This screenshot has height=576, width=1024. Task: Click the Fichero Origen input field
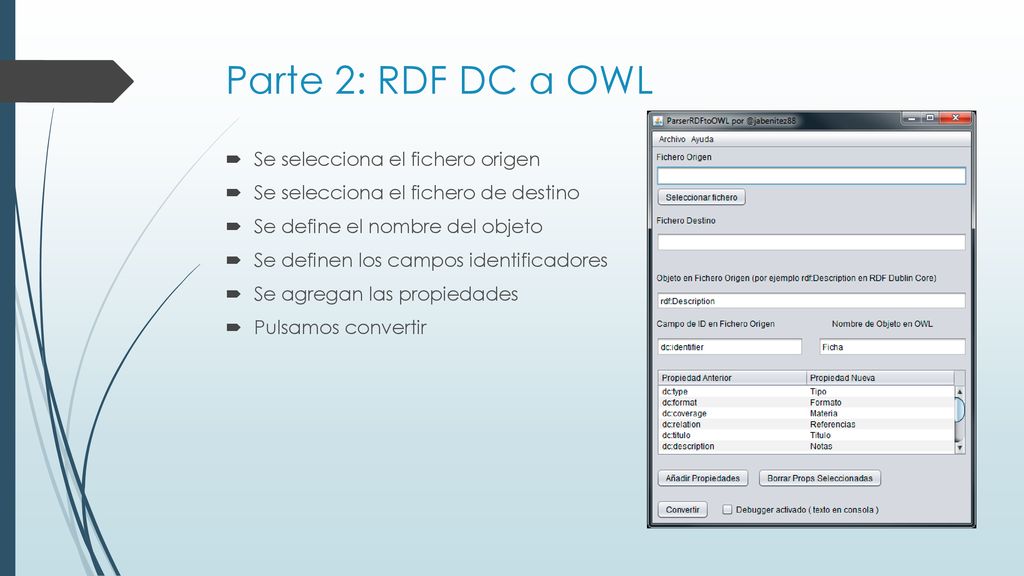811,176
